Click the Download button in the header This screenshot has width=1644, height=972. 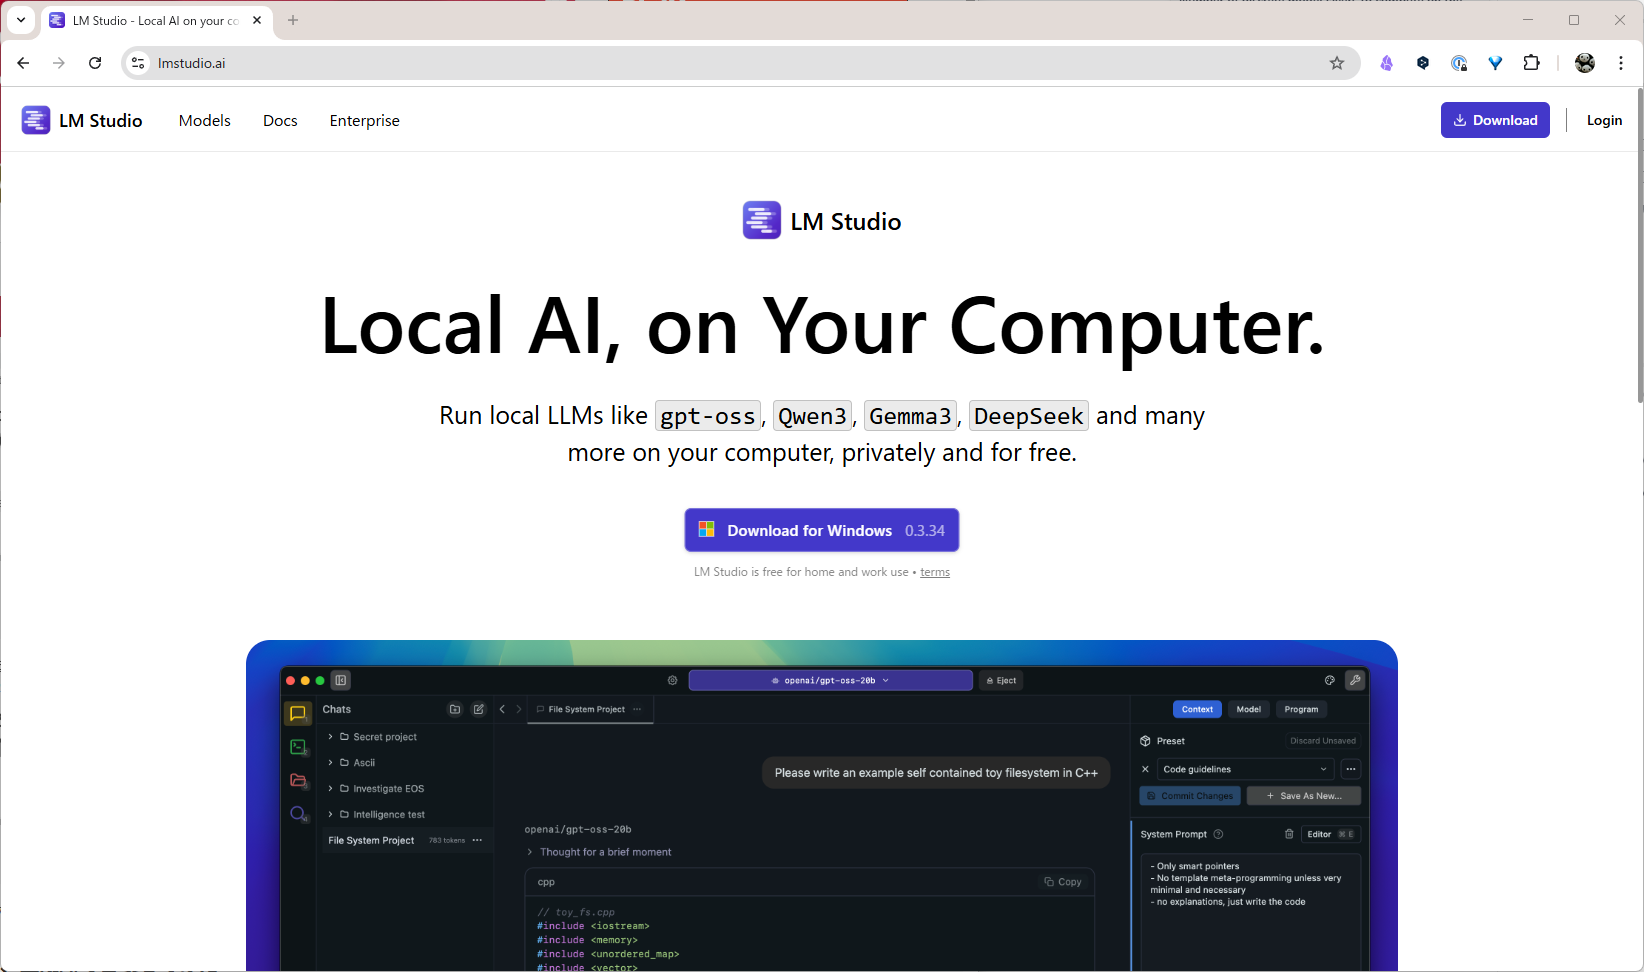1495,120
